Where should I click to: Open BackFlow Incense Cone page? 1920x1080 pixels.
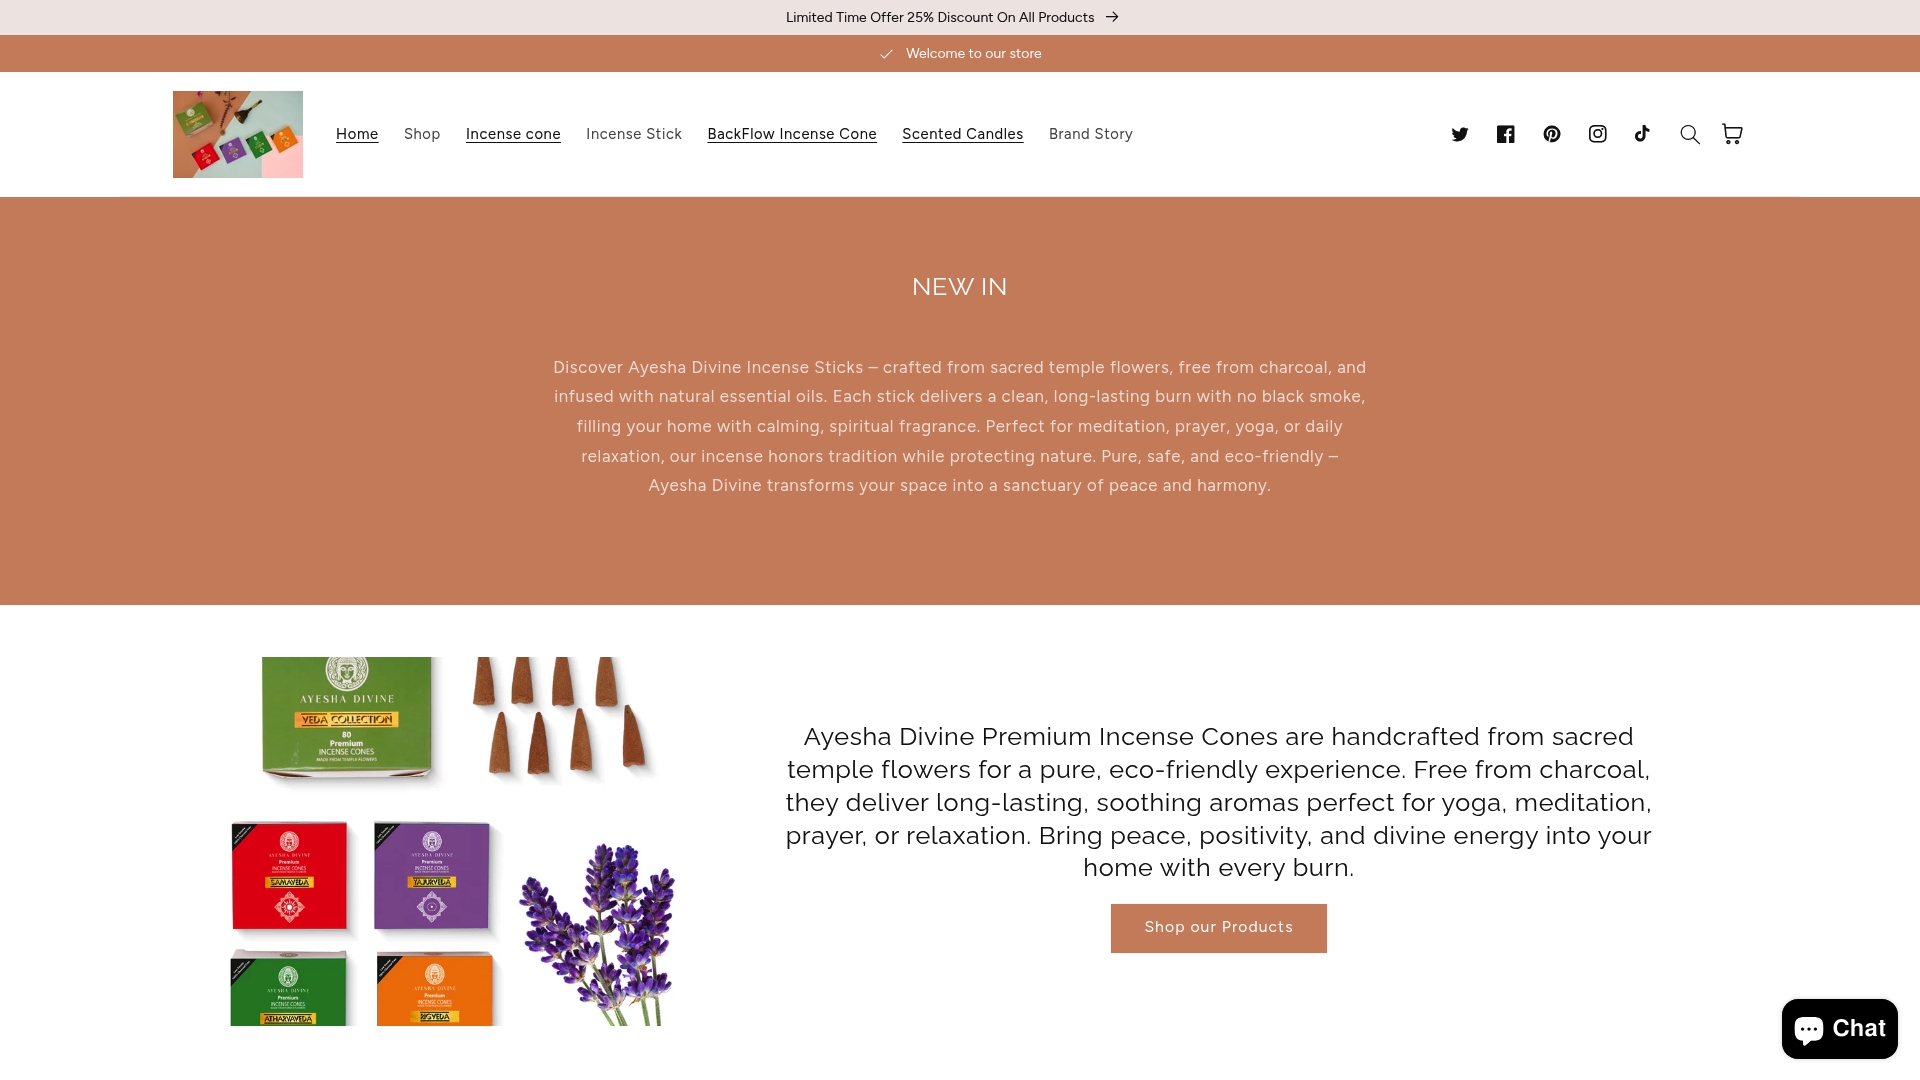pyautogui.click(x=792, y=134)
